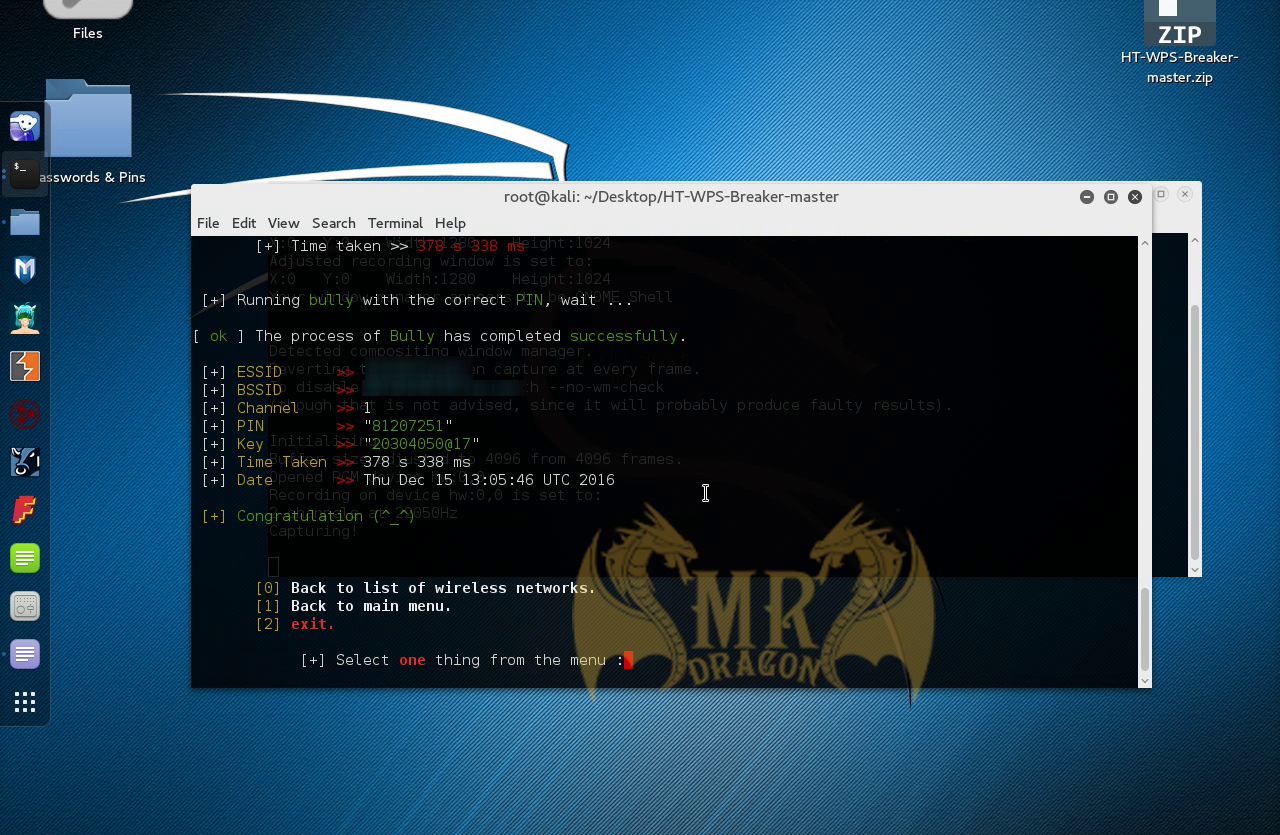Click the ESSID label in output

(x=259, y=372)
